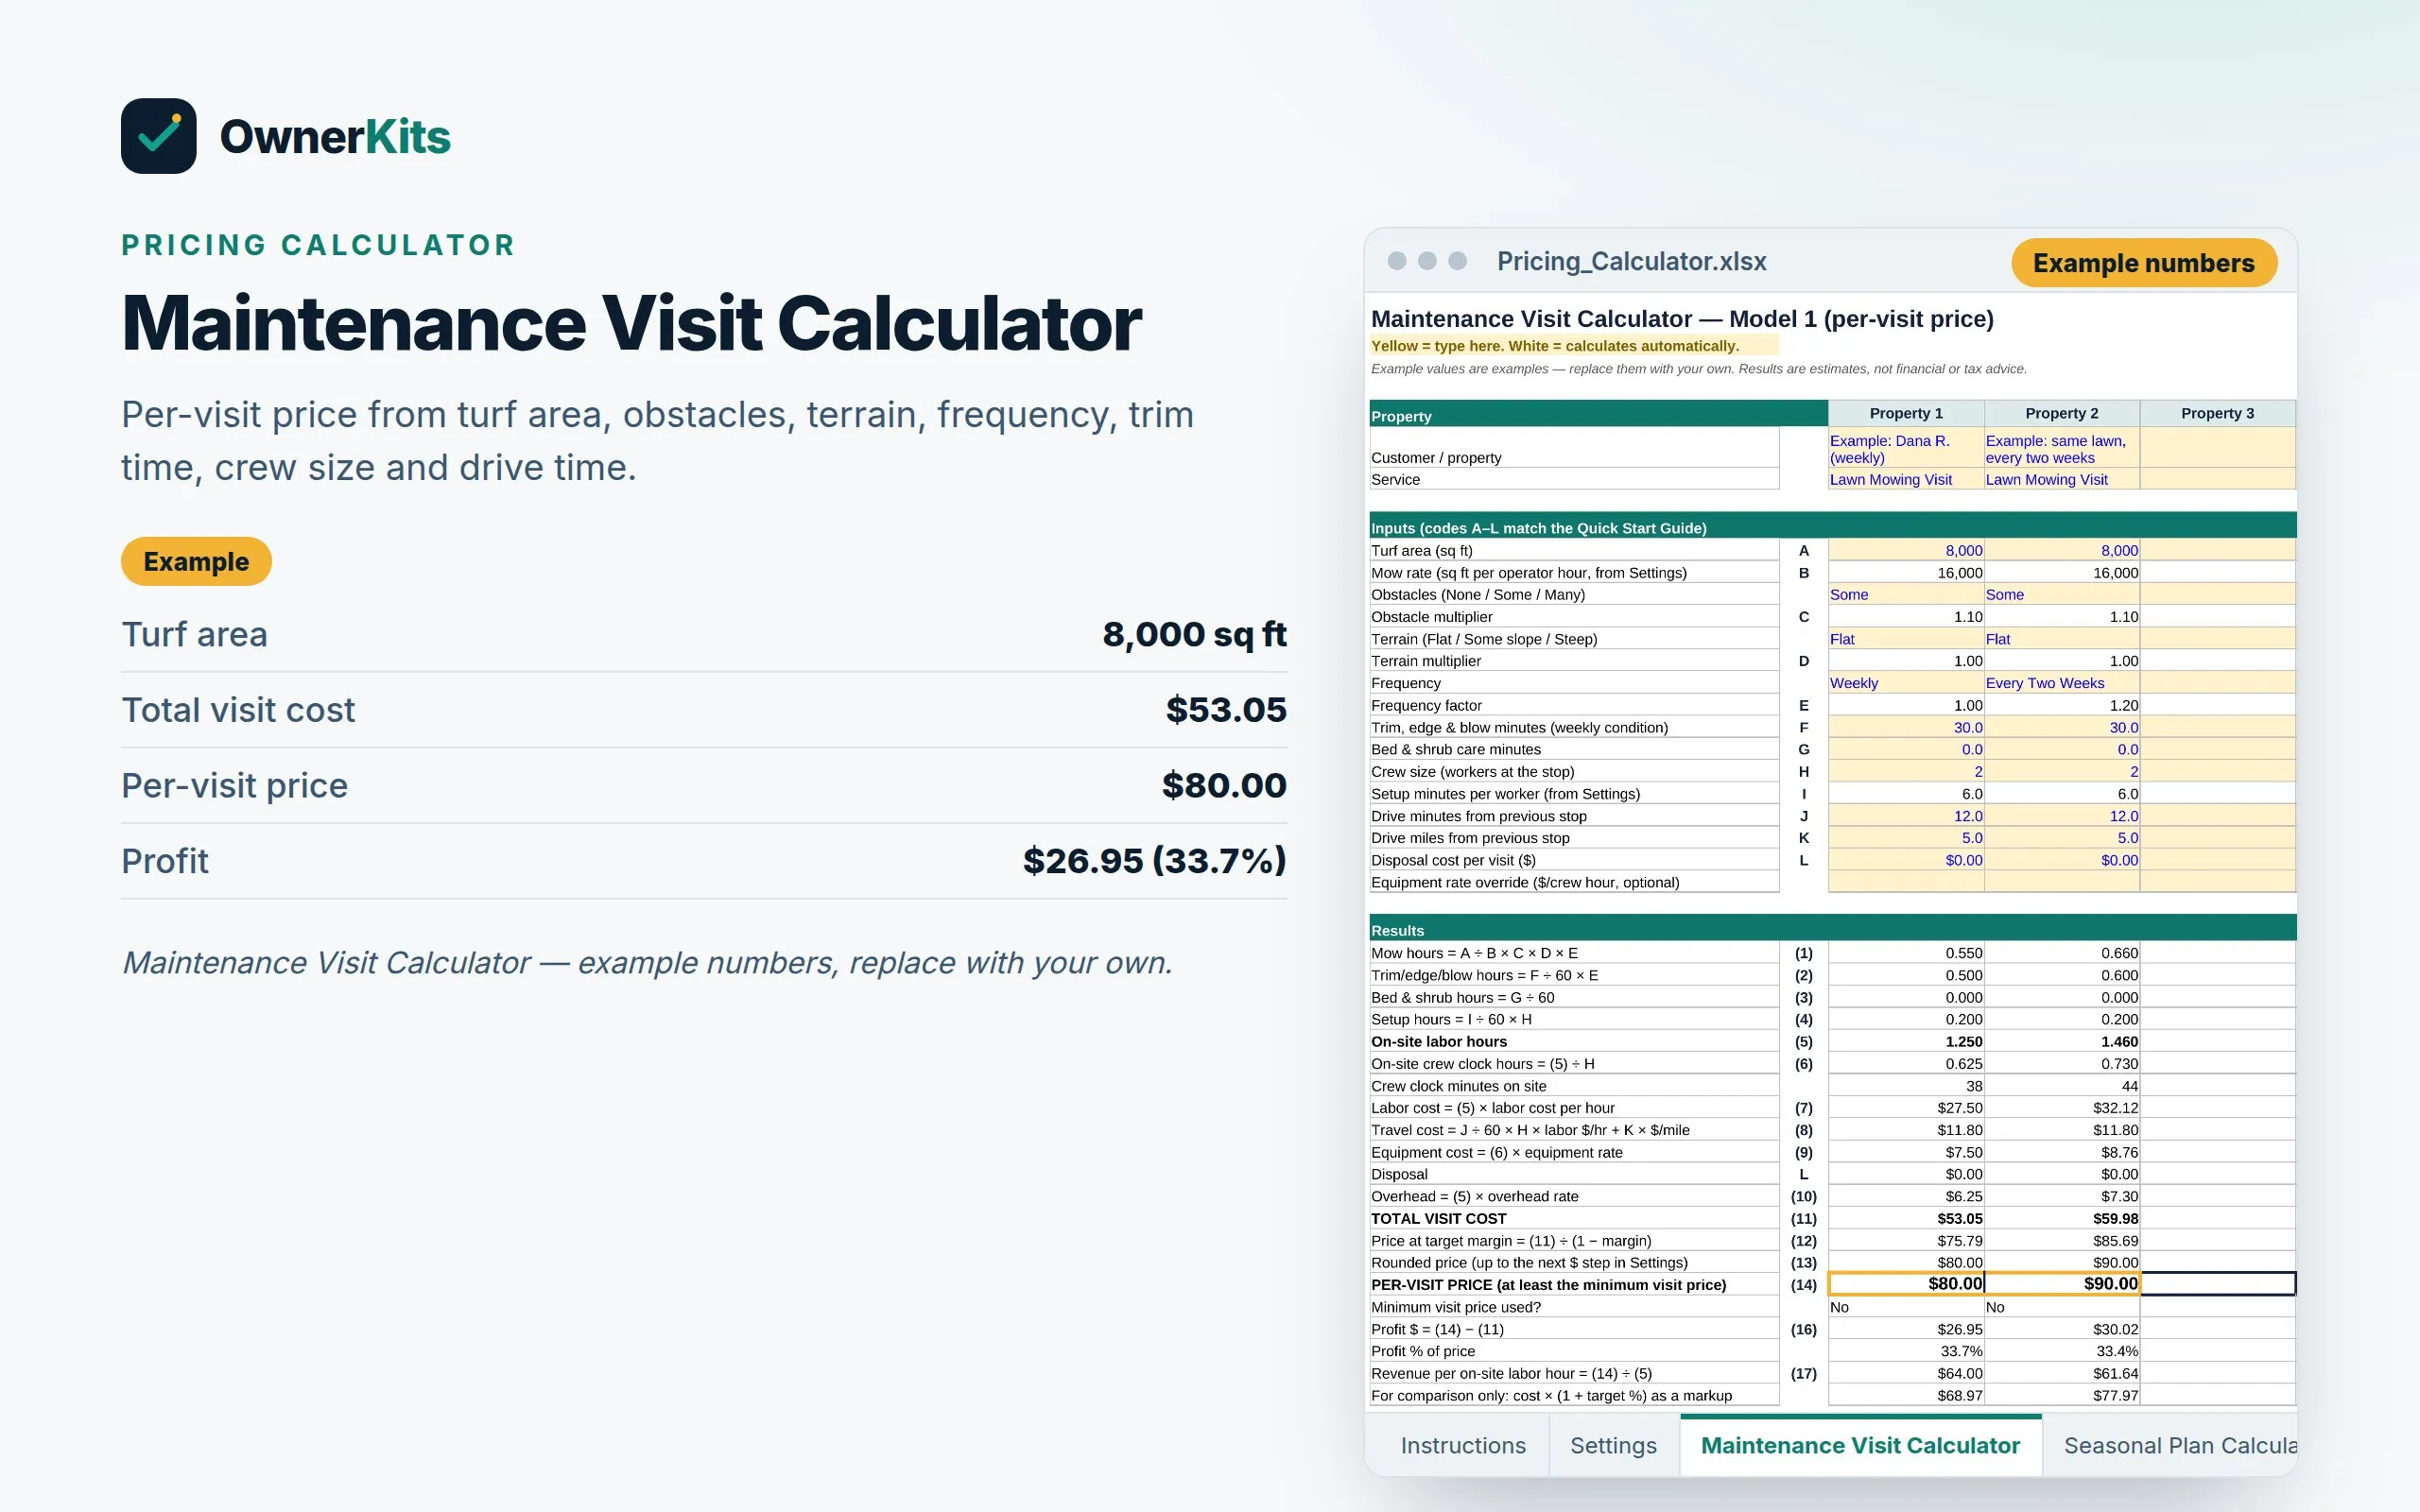Viewport: 2420px width, 1512px height.
Task: Select the $90.00 per-visit price cell
Action: (x=2062, y=1284)
